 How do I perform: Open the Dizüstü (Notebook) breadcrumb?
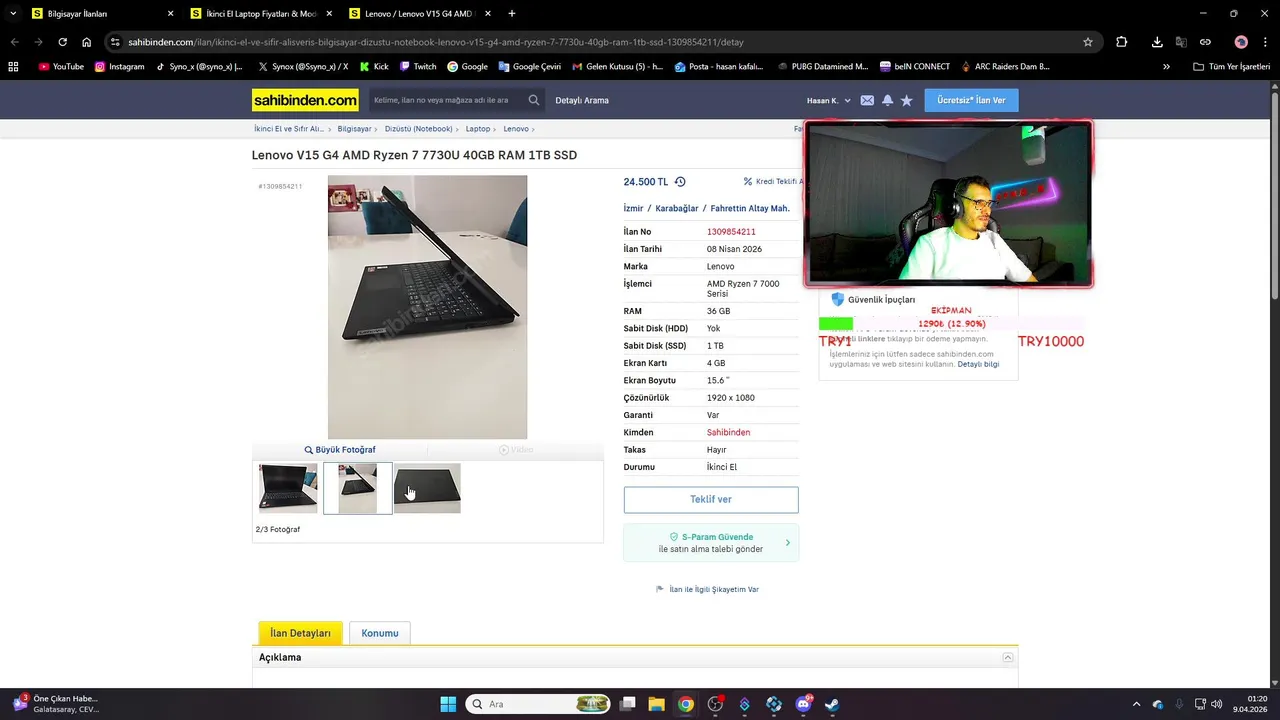point(419,129)
